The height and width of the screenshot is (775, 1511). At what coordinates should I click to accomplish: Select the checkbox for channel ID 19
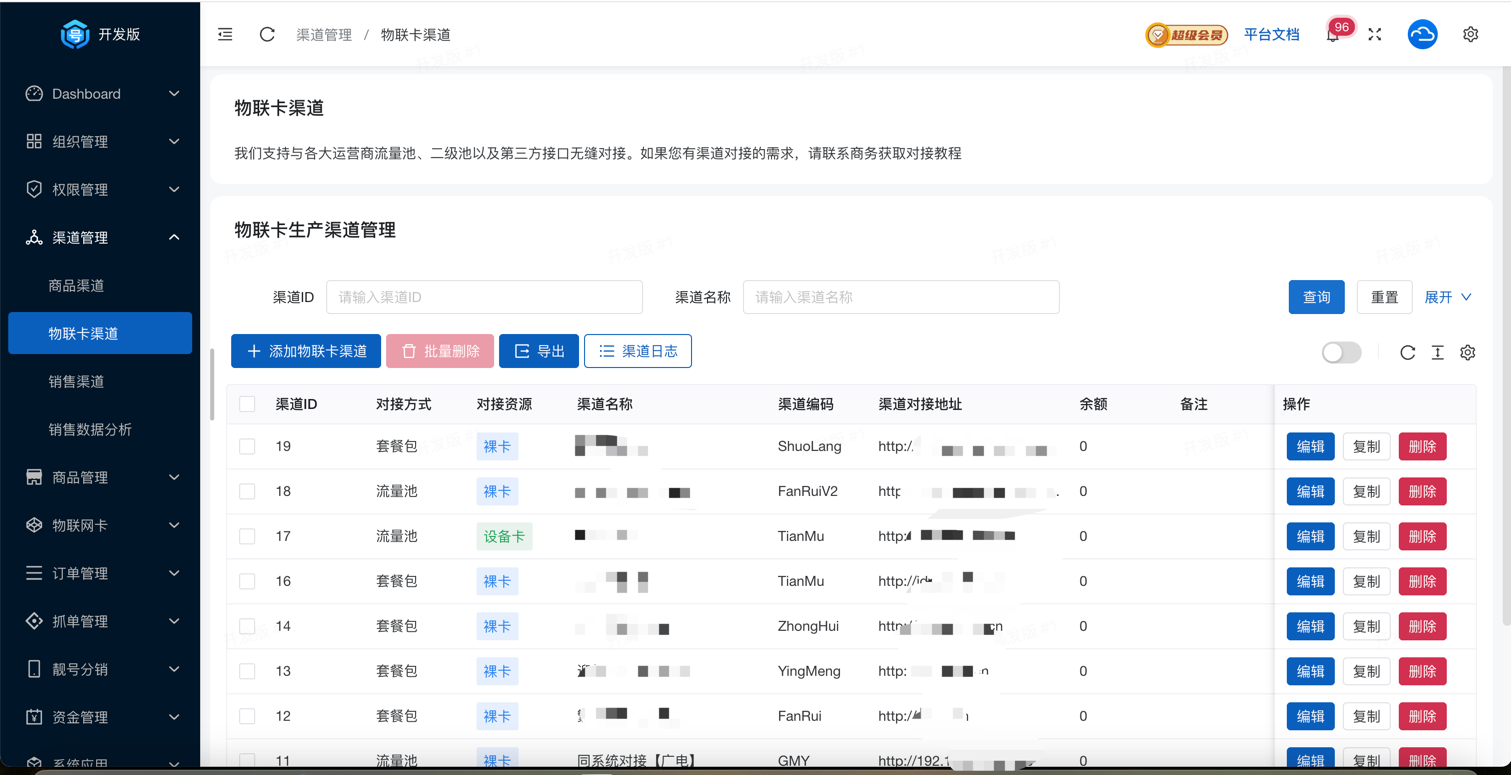pyautogui.click(x=247, y=447)
